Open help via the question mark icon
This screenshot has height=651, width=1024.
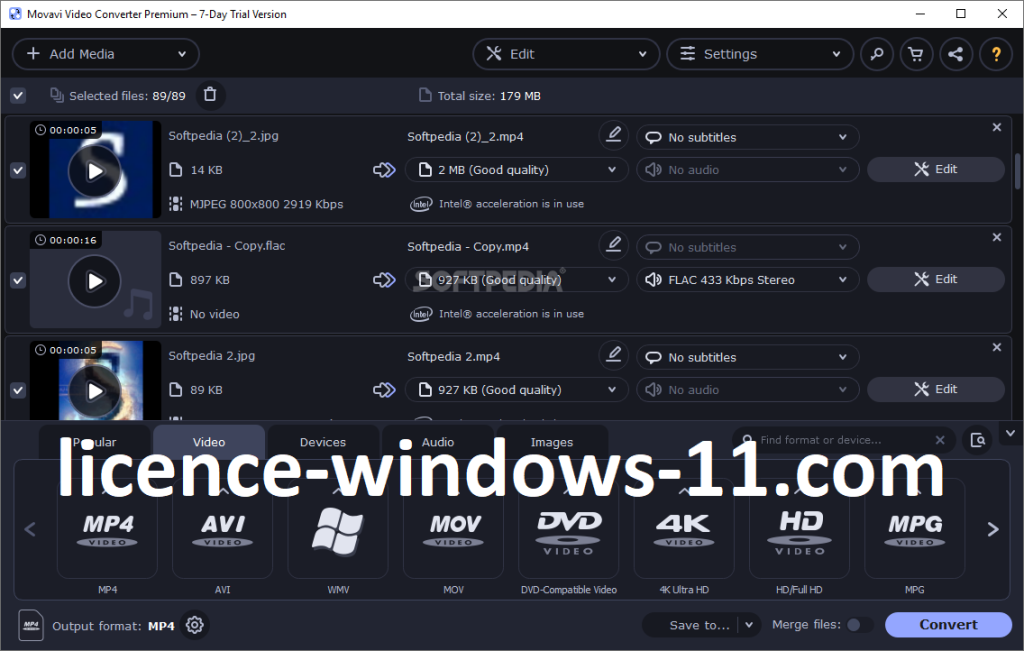pyautogui.click(x=995, y=54)
